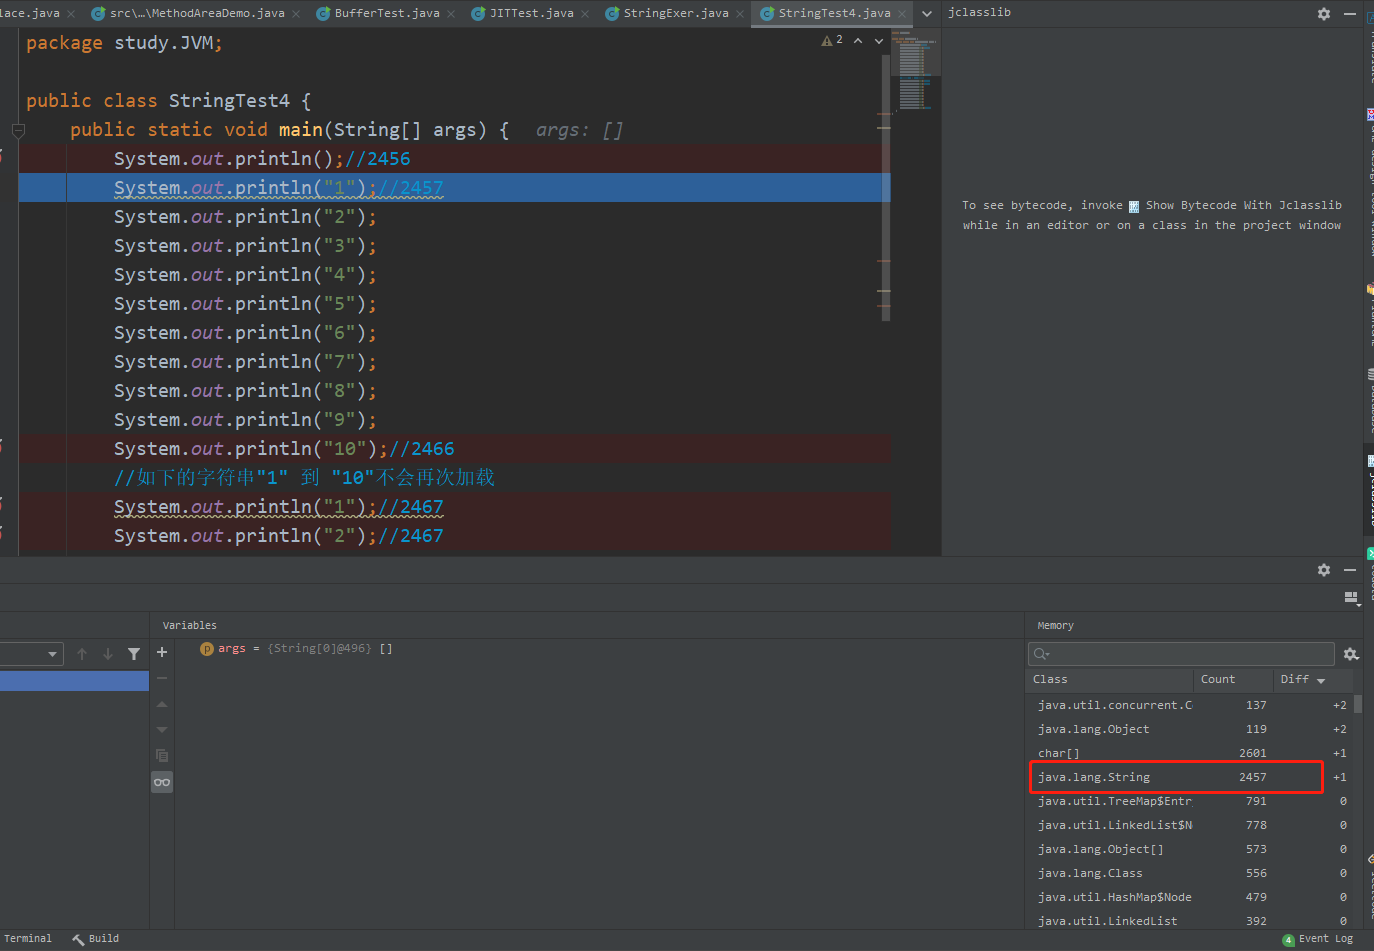Move to previous frame up arrow

(x=82, y=654)
